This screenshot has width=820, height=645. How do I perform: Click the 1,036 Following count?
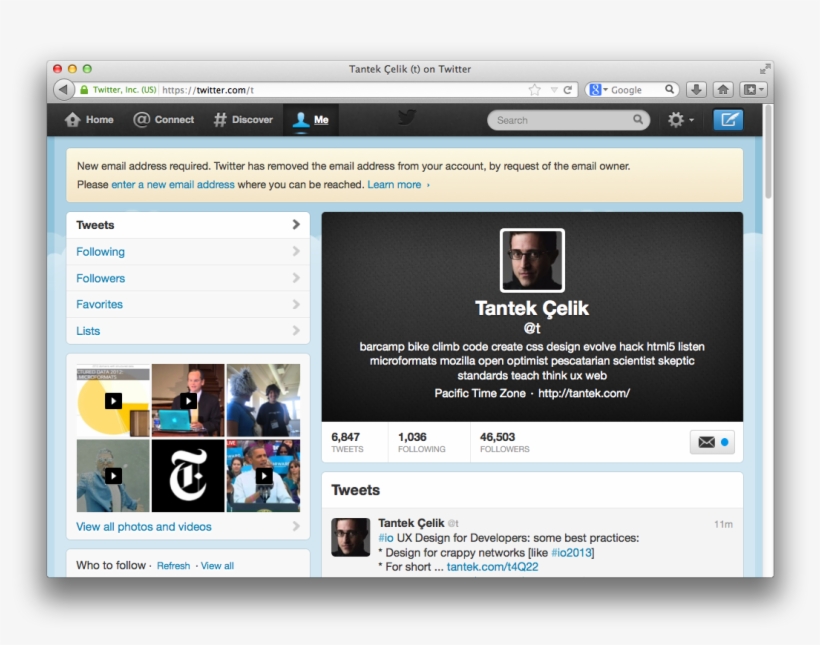coord(422,442)
